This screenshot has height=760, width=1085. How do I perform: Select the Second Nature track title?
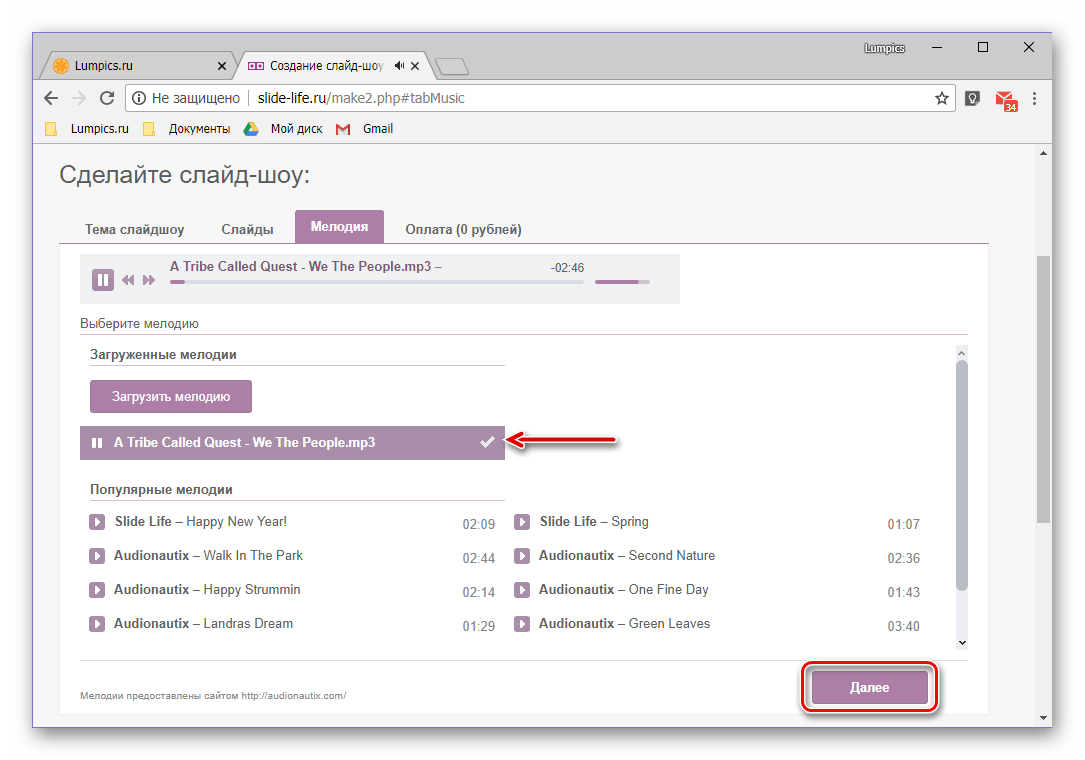click(x=627, y=555)
